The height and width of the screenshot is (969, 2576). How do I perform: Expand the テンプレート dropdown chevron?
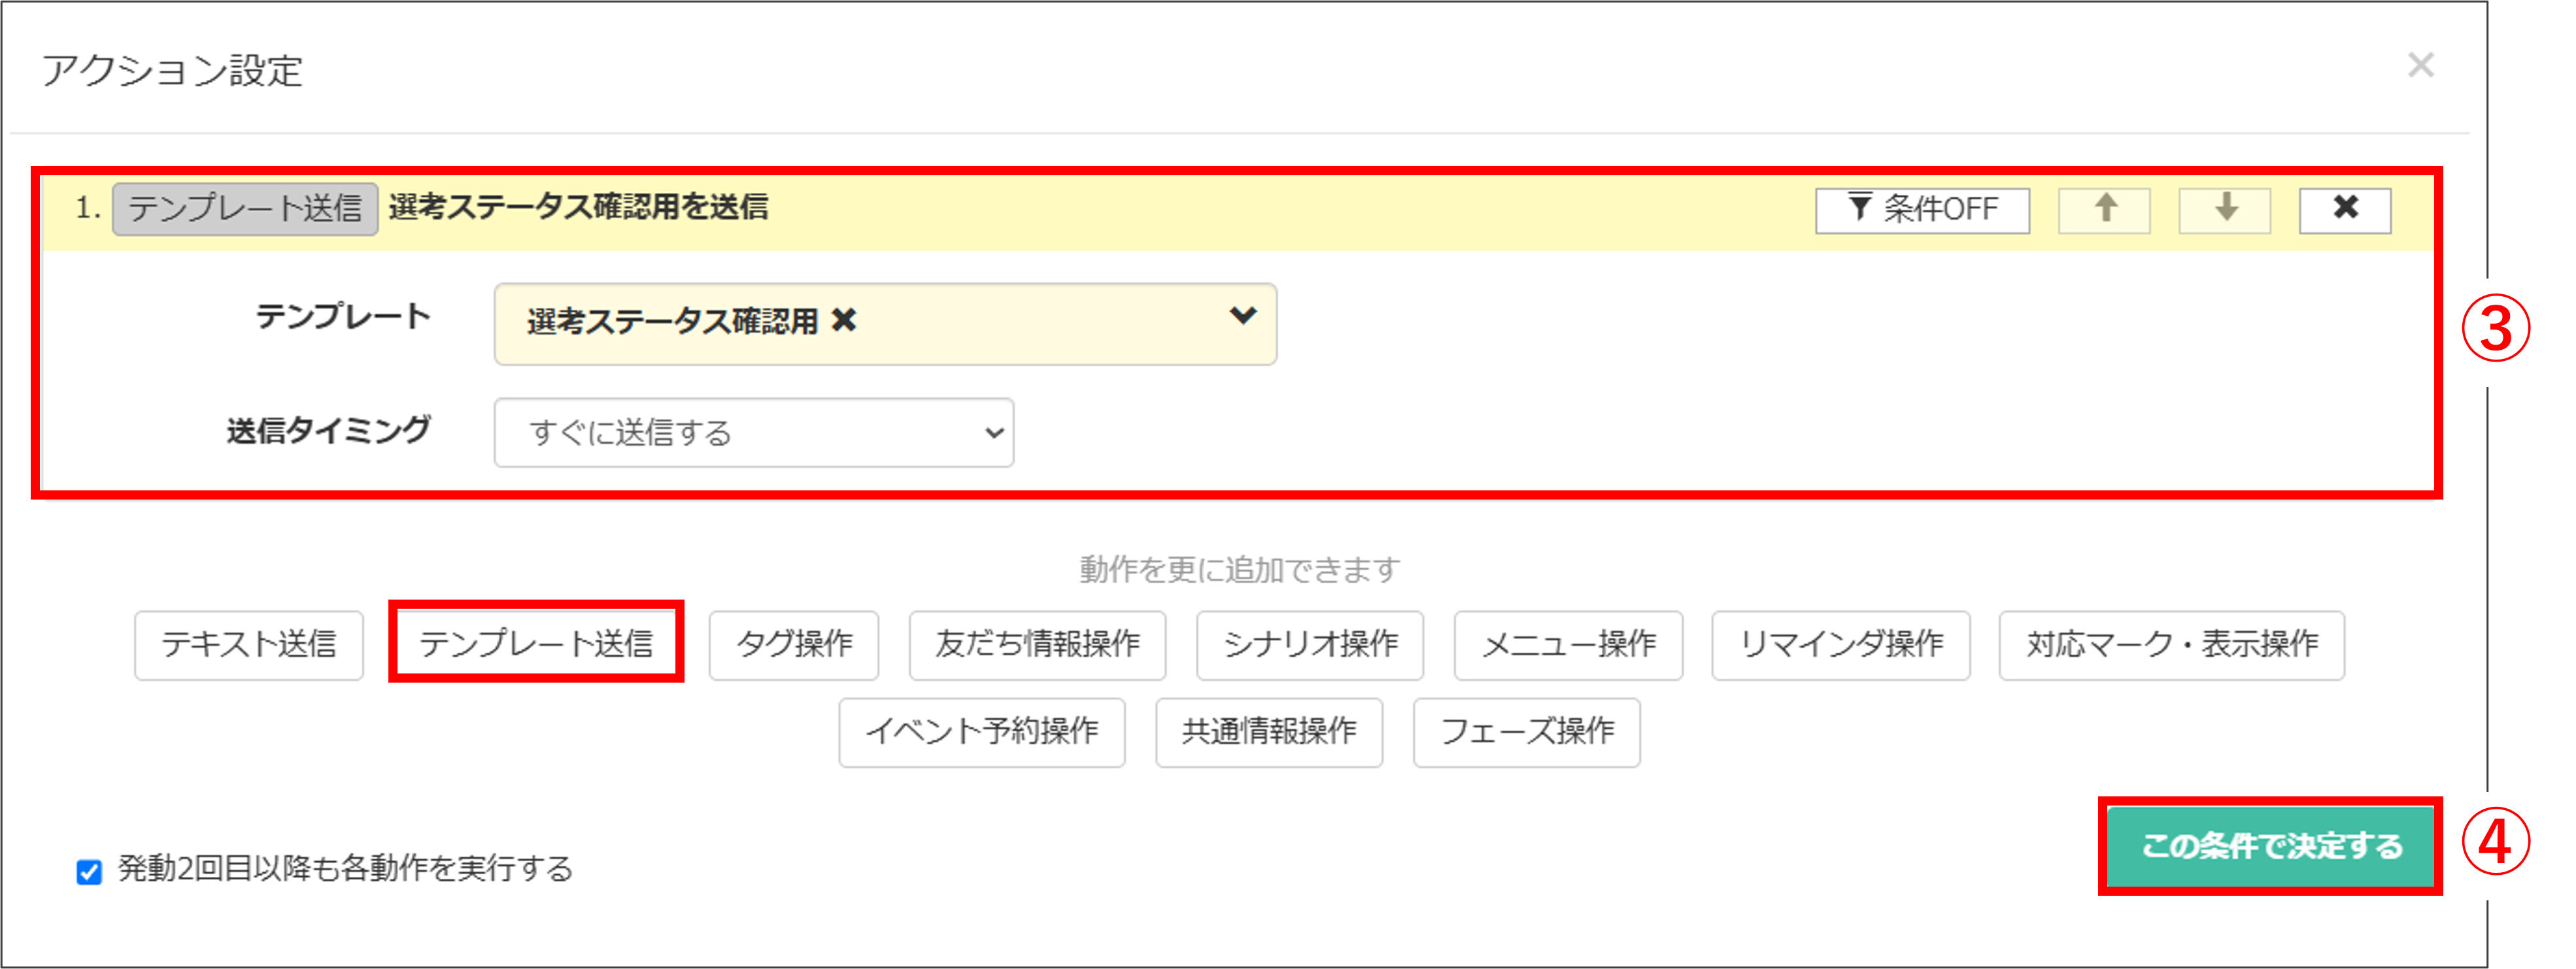tap(1242, 317)
